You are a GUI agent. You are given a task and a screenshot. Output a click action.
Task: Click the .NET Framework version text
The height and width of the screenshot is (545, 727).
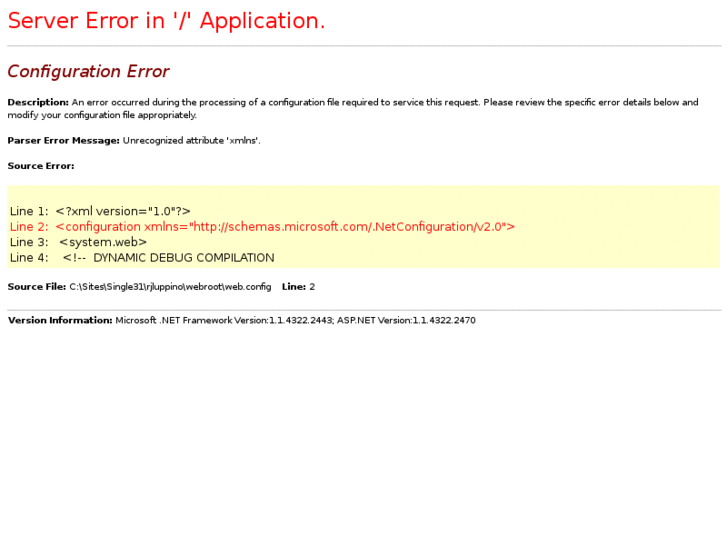point(224,321)
